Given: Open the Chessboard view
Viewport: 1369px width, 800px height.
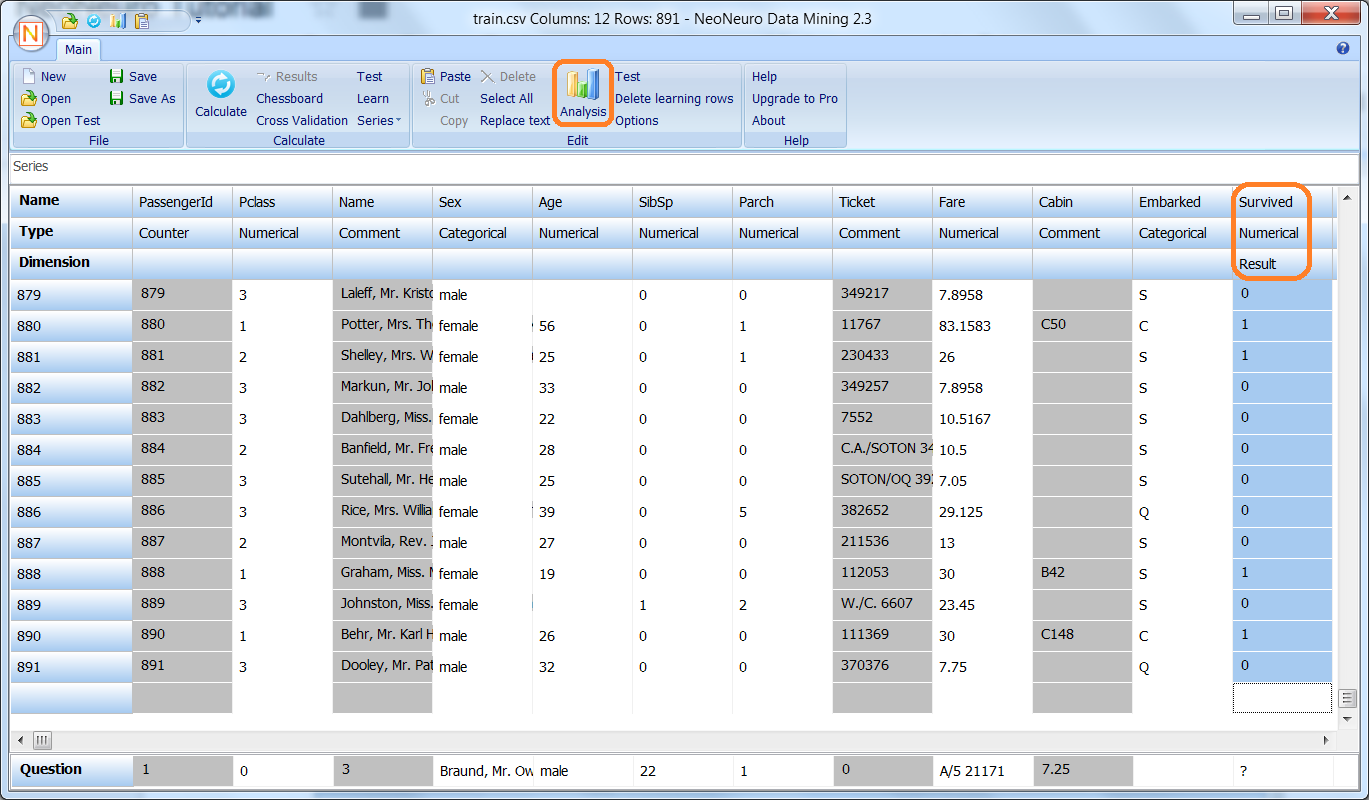Looking at the screenshot, I should click(289, 98).
